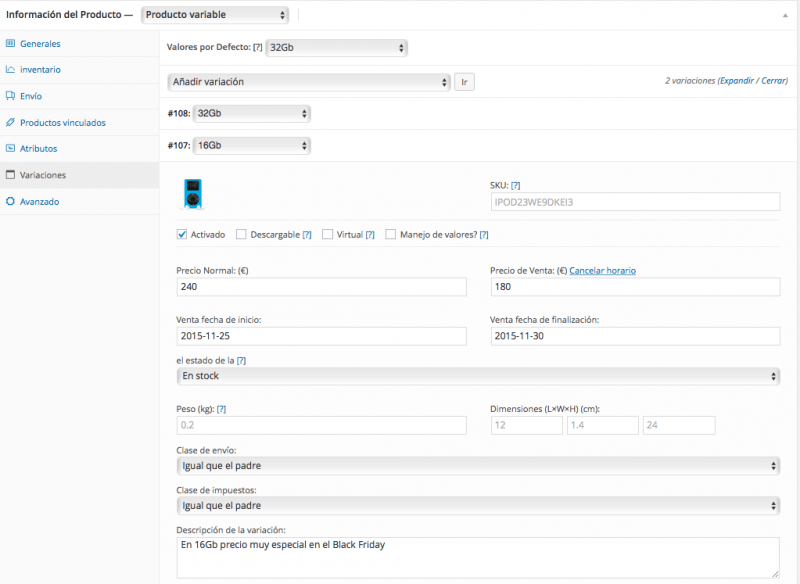
Task: Click the width dimension field showing 1.4
Action: point(603,425)
